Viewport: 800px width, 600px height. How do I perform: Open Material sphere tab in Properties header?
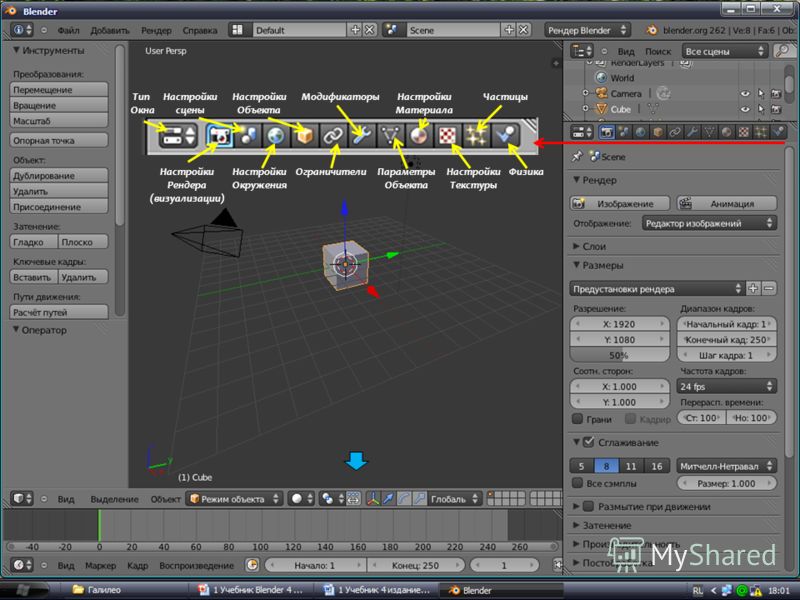(x=727, y=132)
